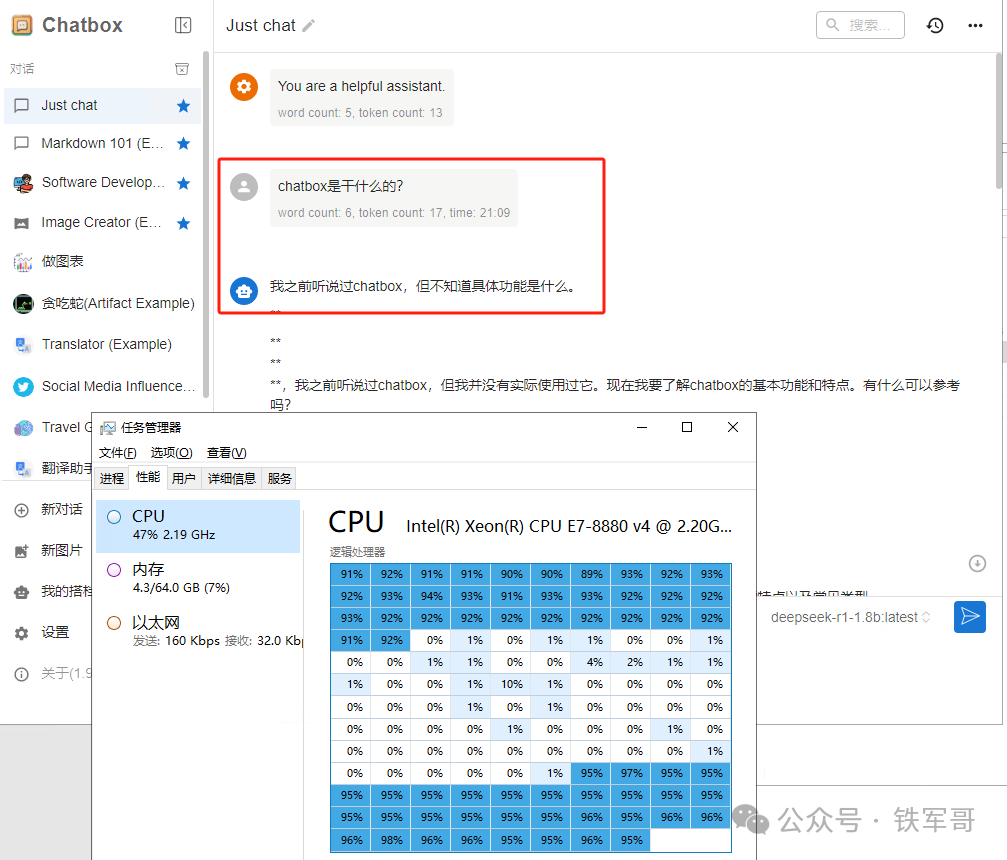Switch to the 进程 tab
1007x860 pixels.
[112, 478]
